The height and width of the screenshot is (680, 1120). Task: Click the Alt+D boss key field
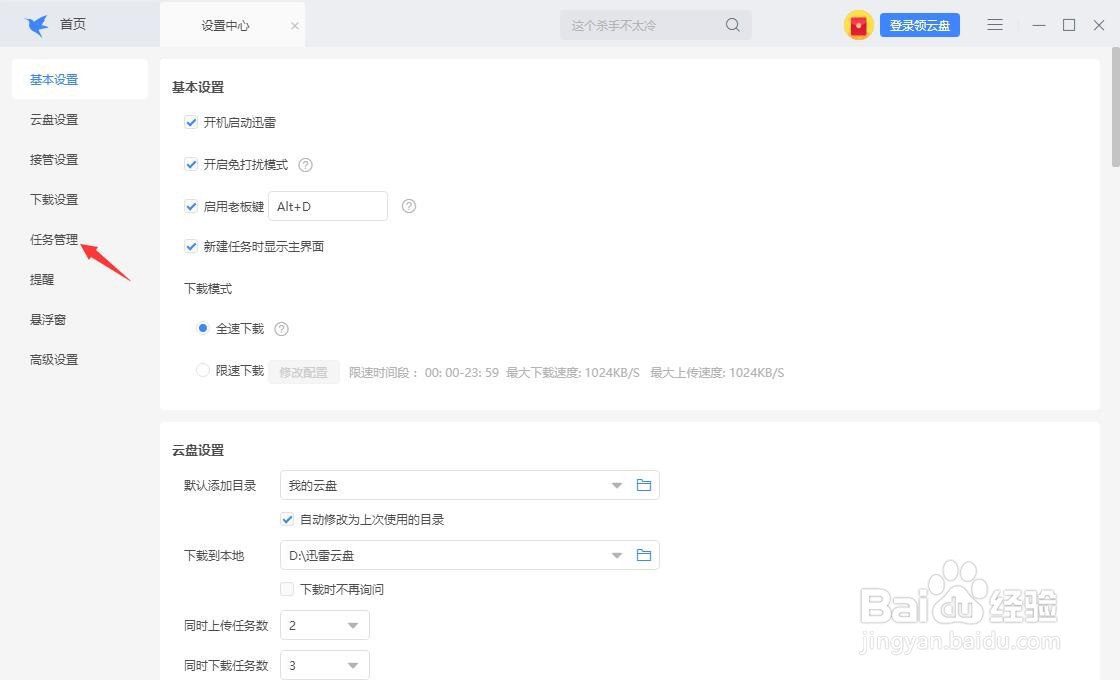coord(328,206)
